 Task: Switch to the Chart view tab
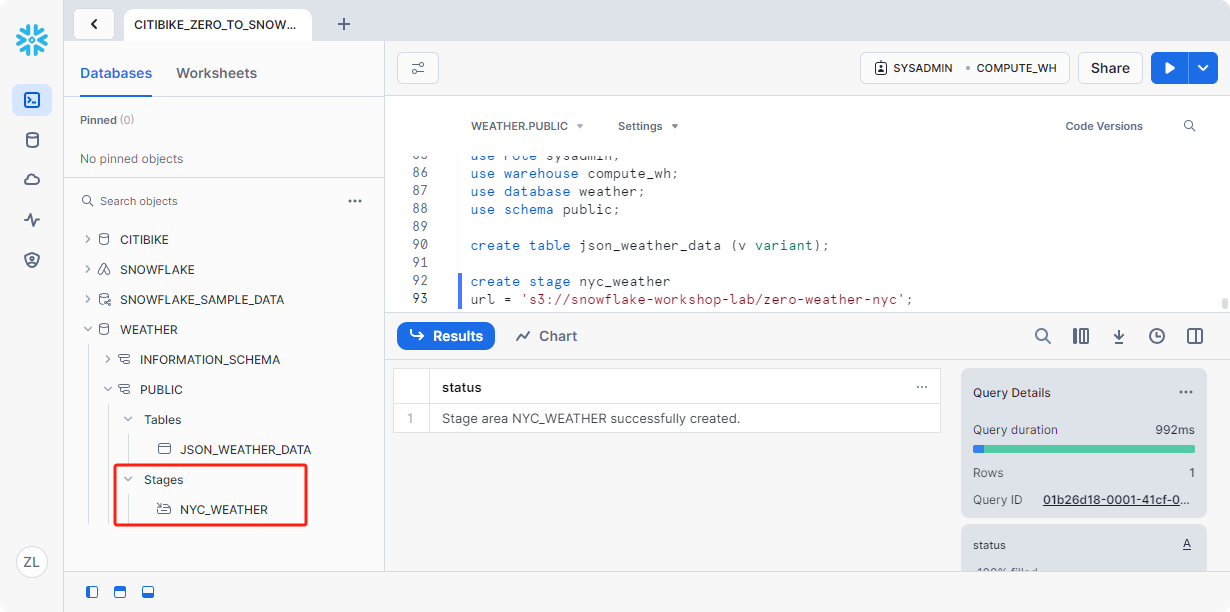pos(546,336)
